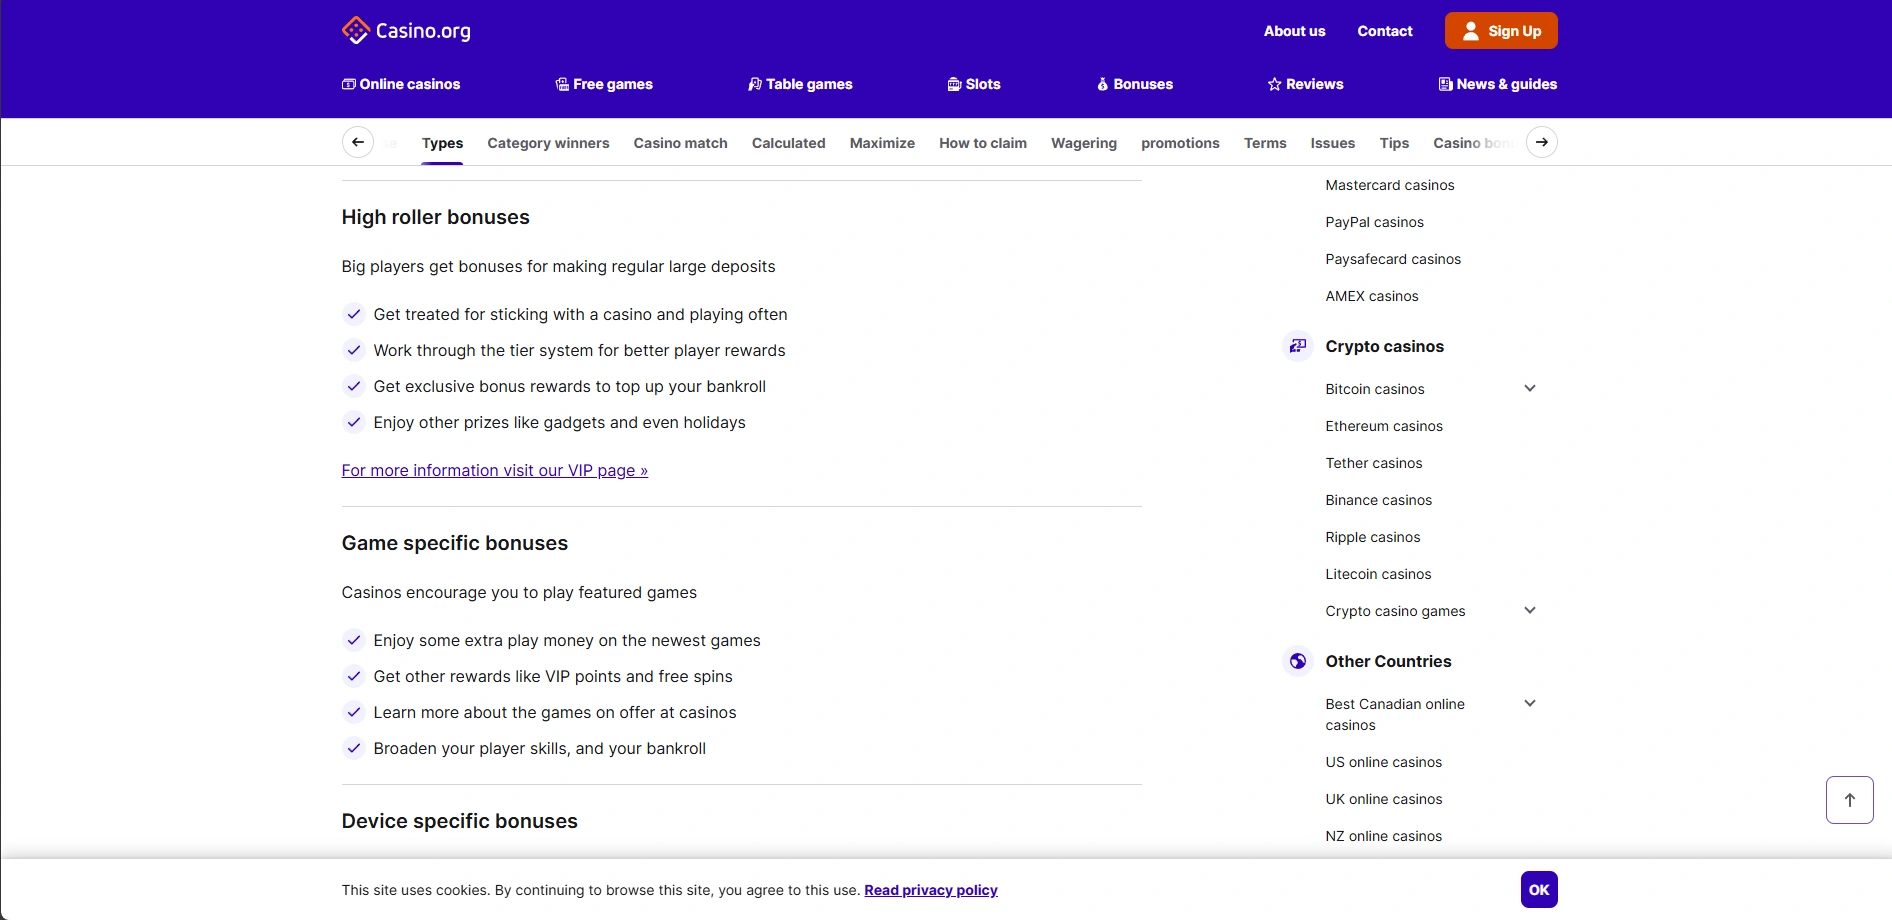Open the promotions tab

1180,143
